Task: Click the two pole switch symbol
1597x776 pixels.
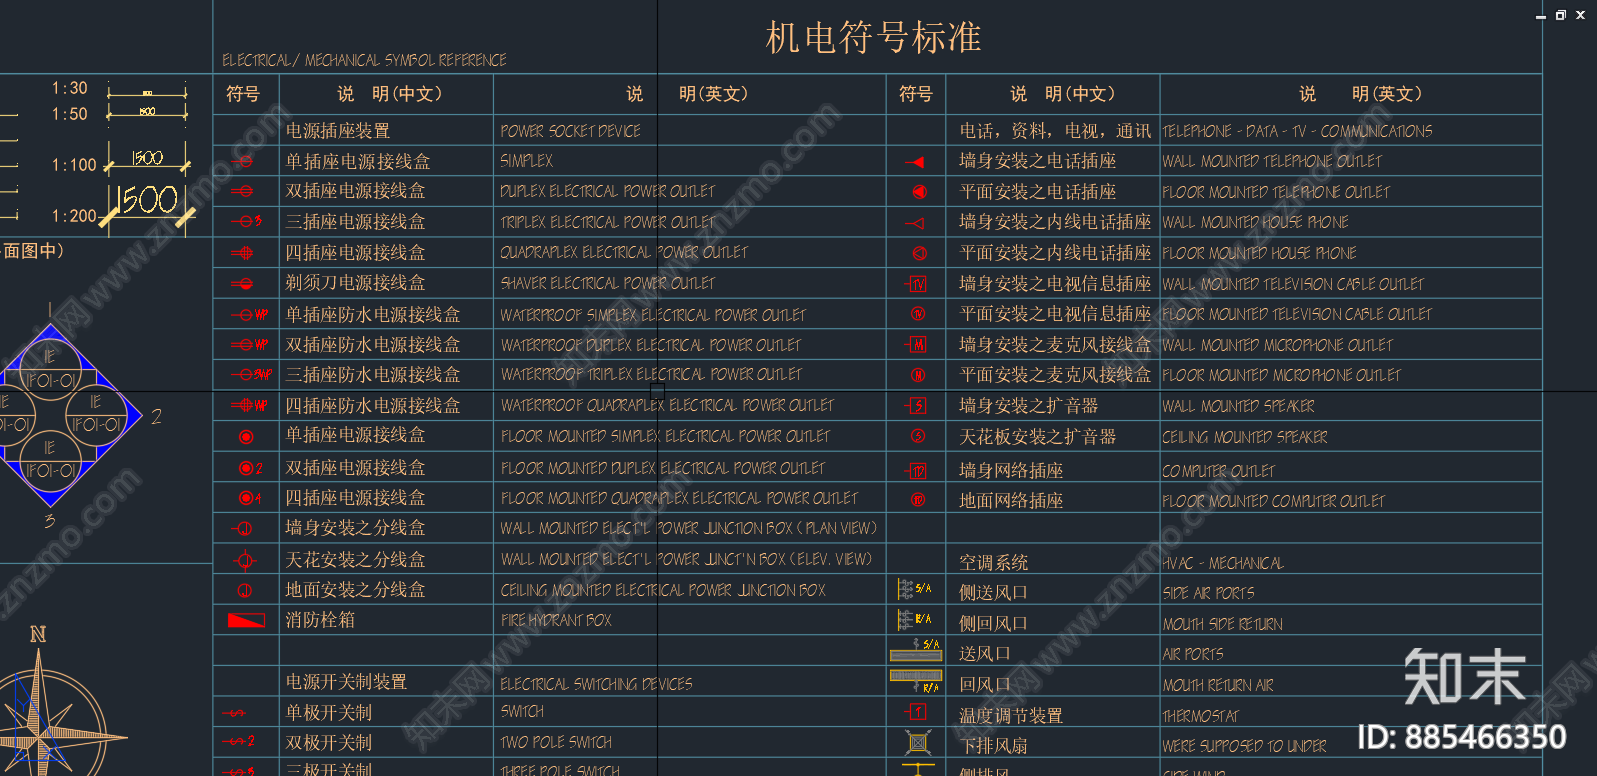Action: (x=239, y=742)
